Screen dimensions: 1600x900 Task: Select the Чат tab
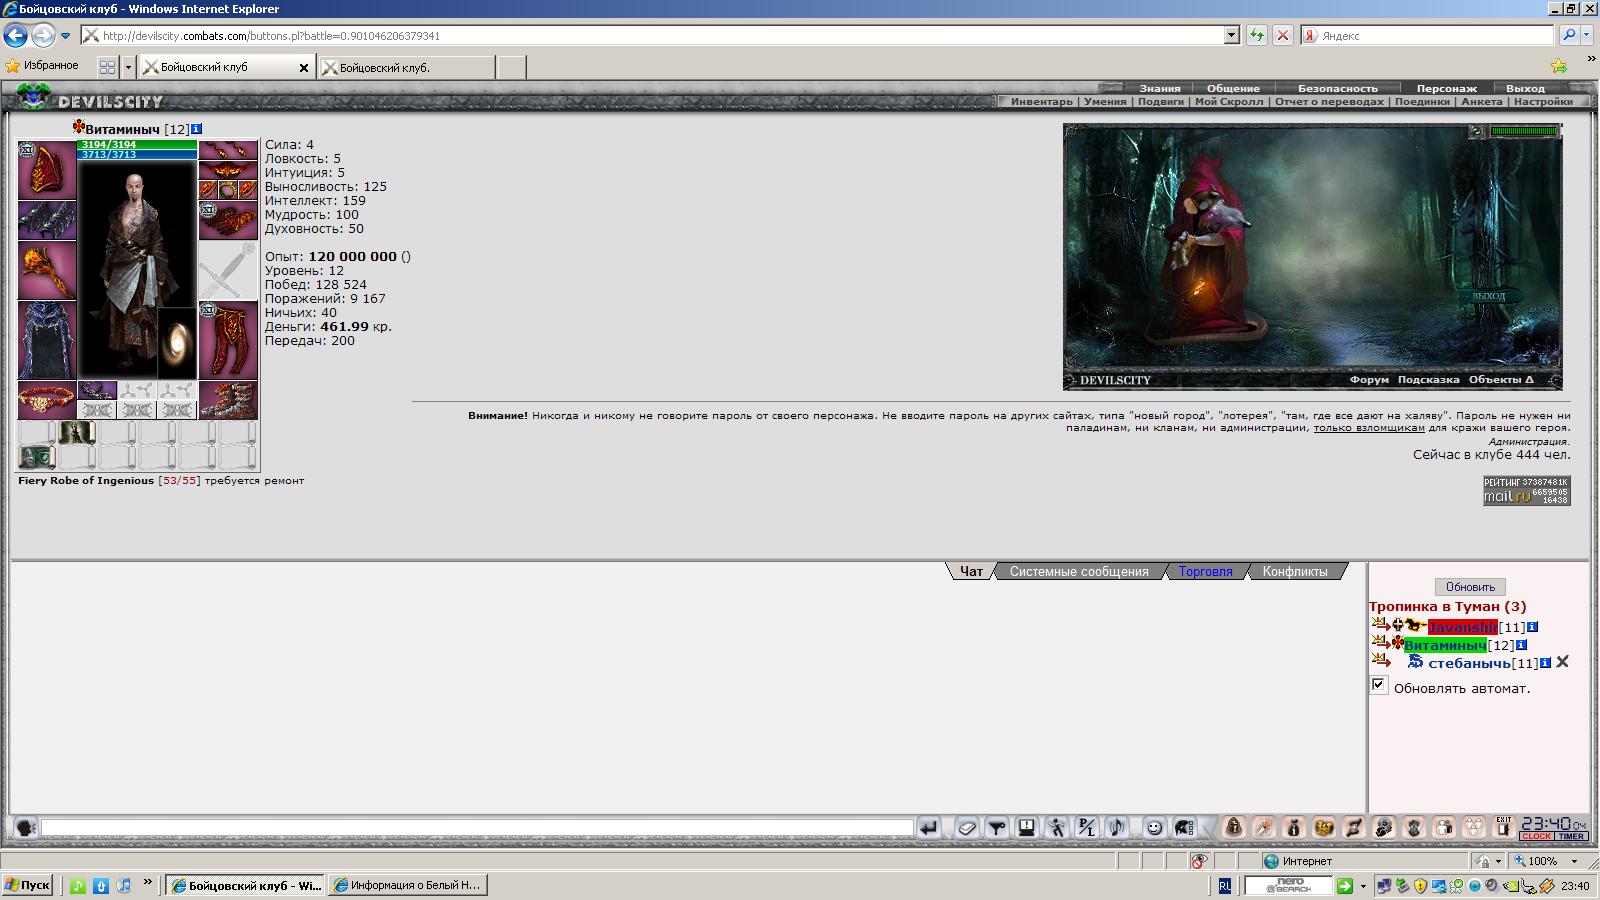[x=971, y=572]
